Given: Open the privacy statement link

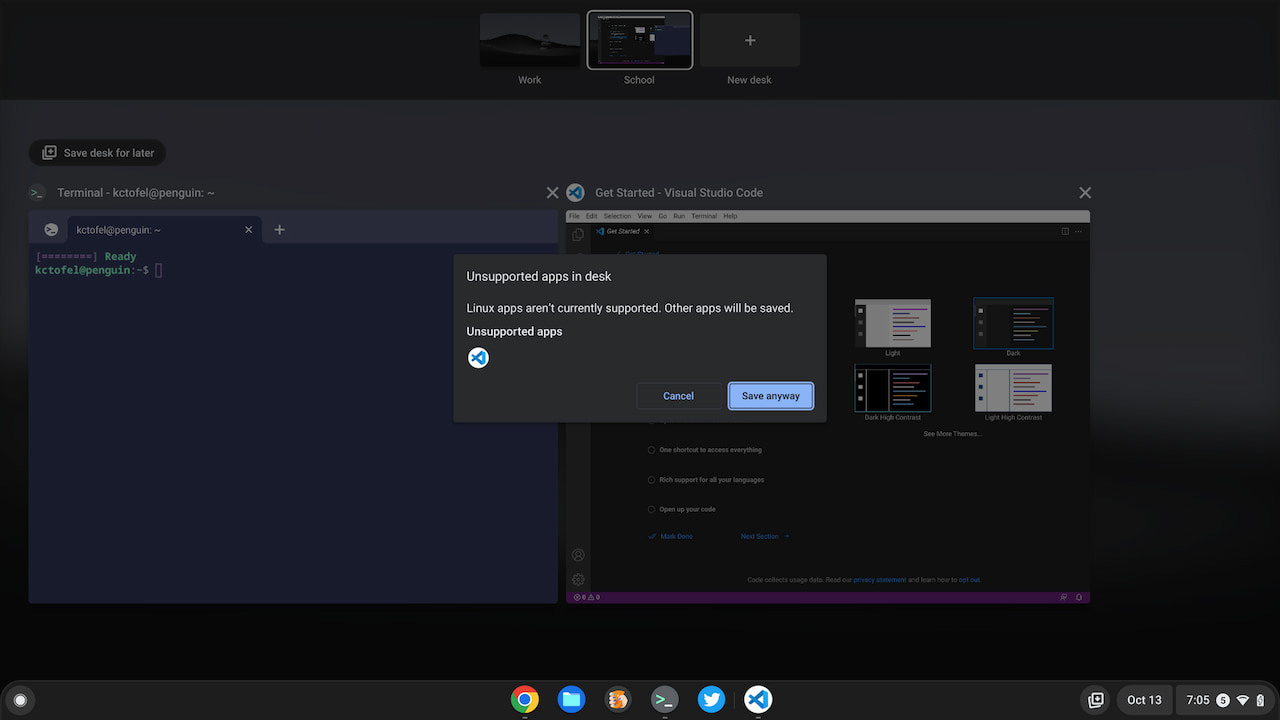Looking at the screenshot, I should (x=880, y=580).
